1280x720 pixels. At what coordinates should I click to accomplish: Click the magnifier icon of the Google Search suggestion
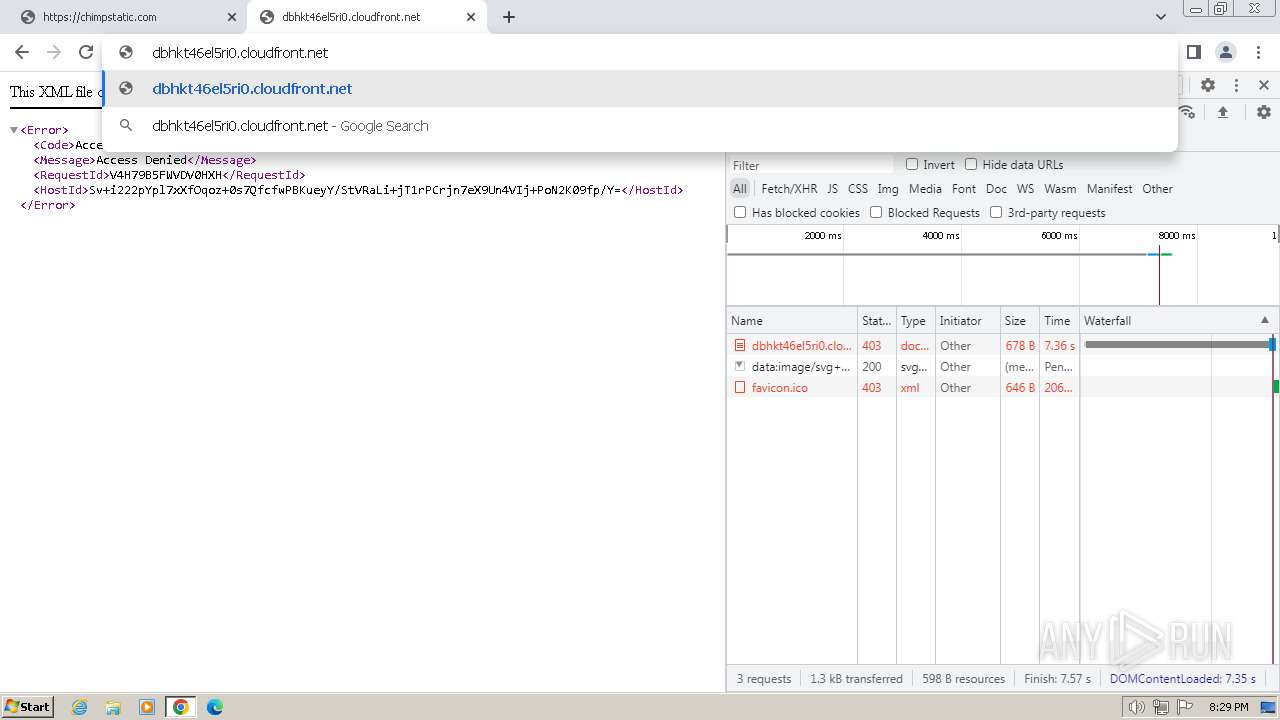pos(126,126)
